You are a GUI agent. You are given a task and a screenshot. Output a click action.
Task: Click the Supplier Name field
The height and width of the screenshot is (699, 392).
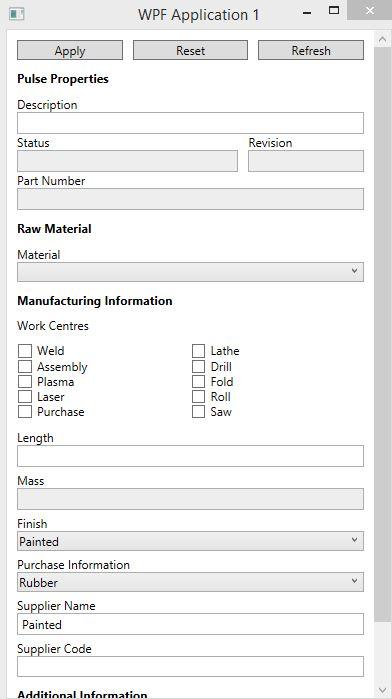pos(190,624)
